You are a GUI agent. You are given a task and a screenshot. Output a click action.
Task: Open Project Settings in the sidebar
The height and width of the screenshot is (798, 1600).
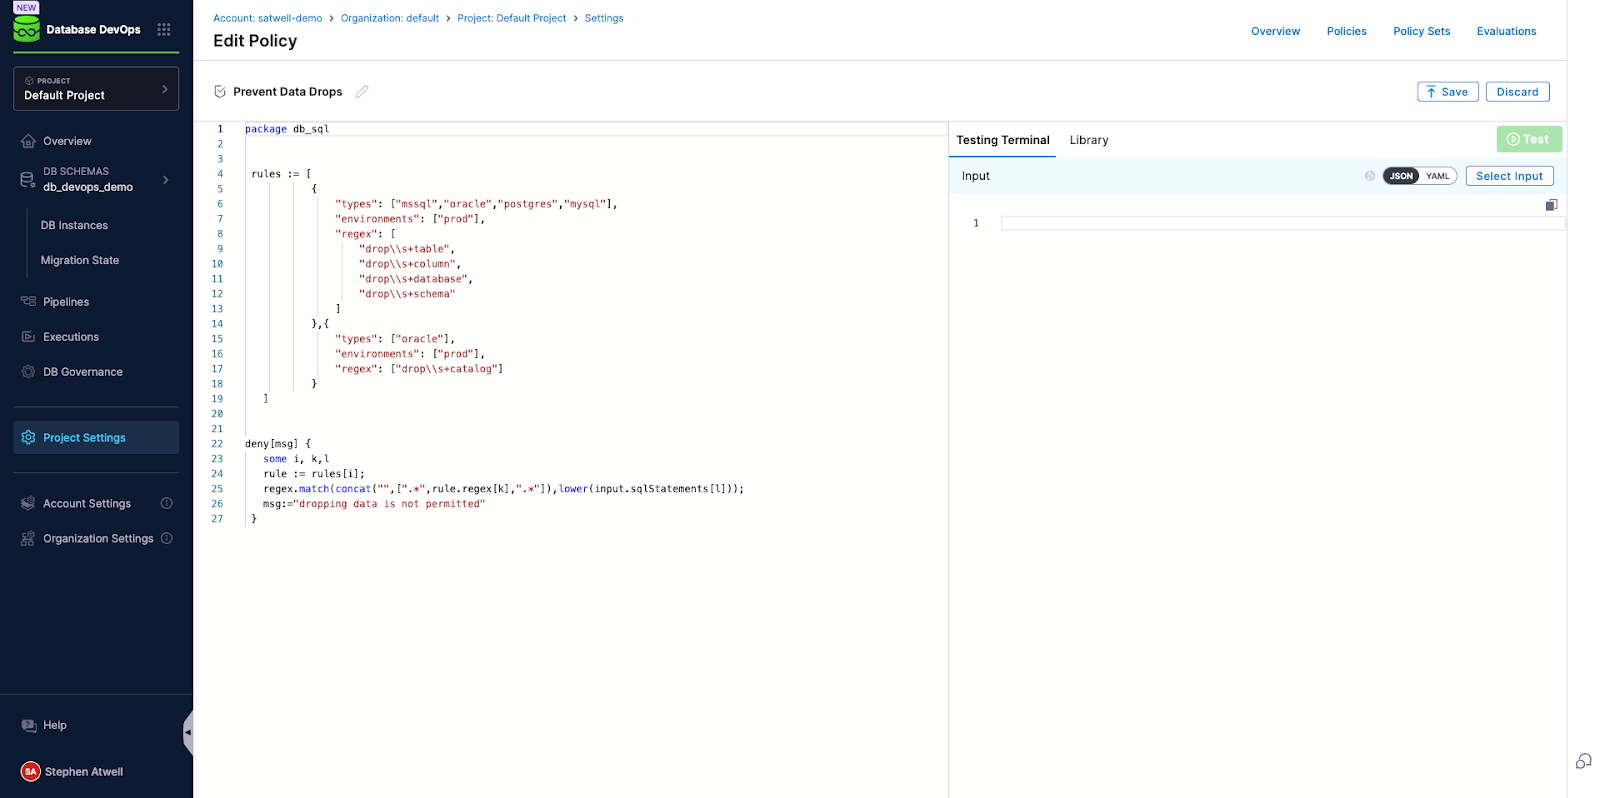[96, 437]
